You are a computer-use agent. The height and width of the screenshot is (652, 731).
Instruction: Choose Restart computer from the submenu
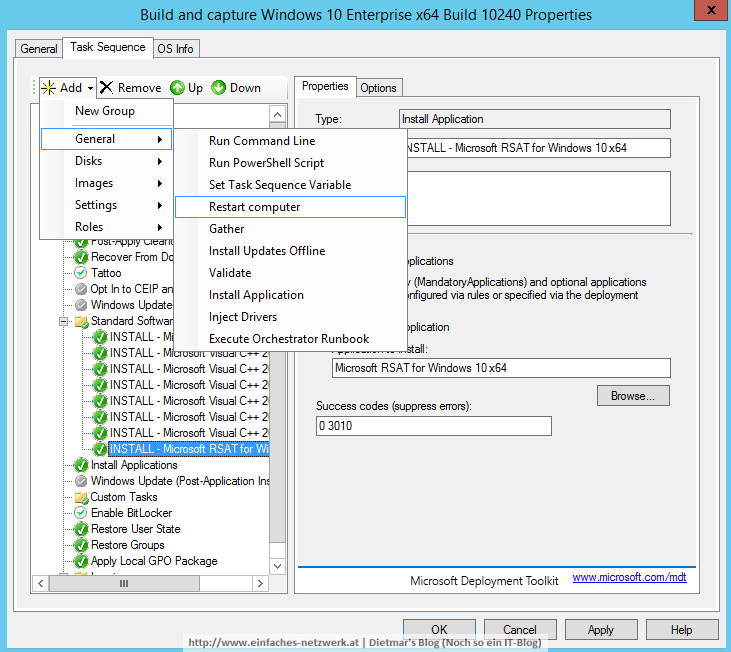[290, 207]
